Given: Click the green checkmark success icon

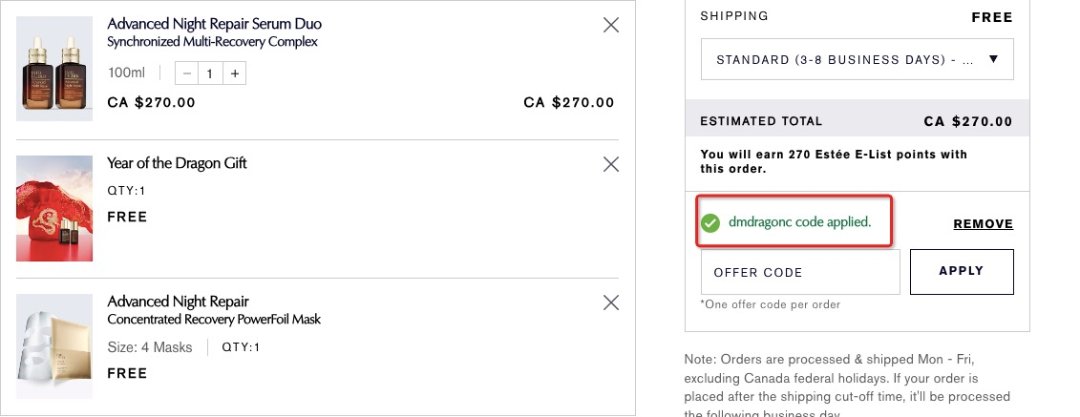Looking at the screenshot, I should pos(710,223).
